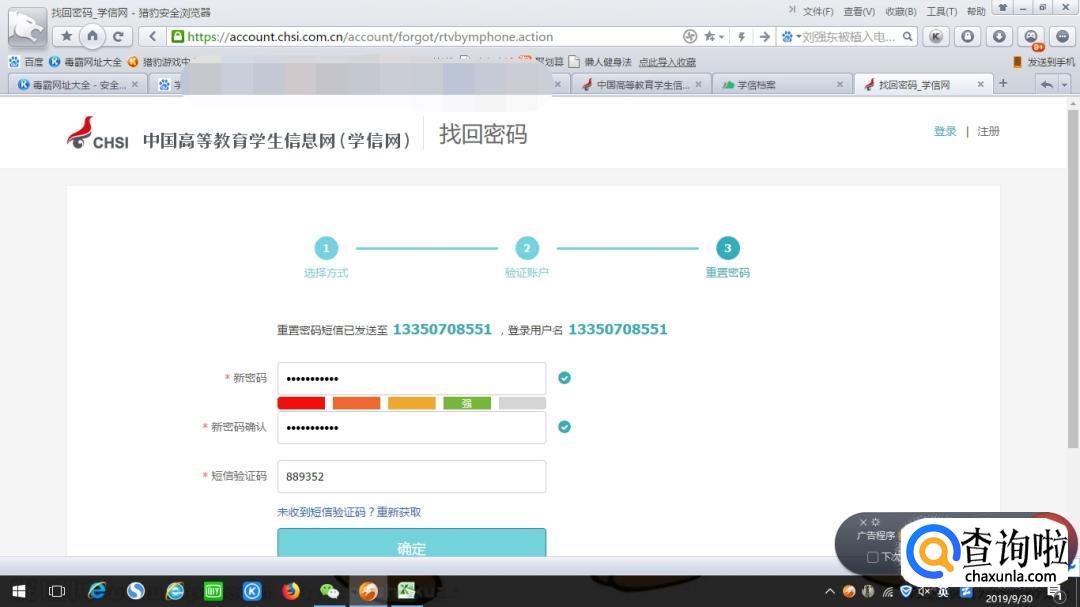
Task: Click the magnifier search icon
Action: click(x=908, y=37)
